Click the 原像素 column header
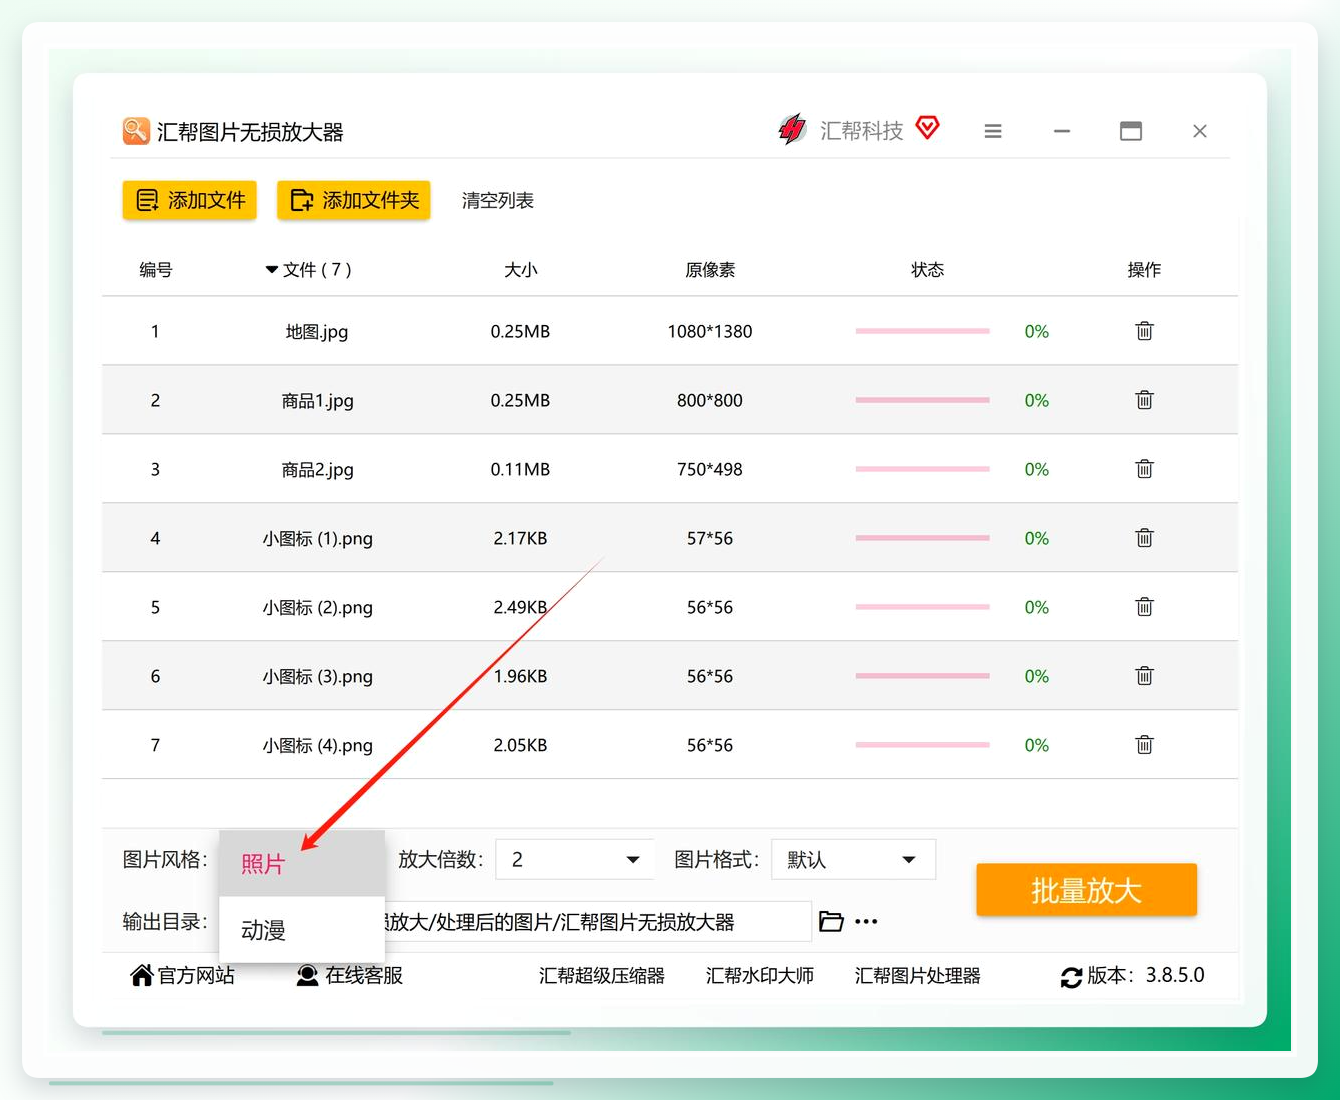The image size is (1340, 1100). click(710, 270)
